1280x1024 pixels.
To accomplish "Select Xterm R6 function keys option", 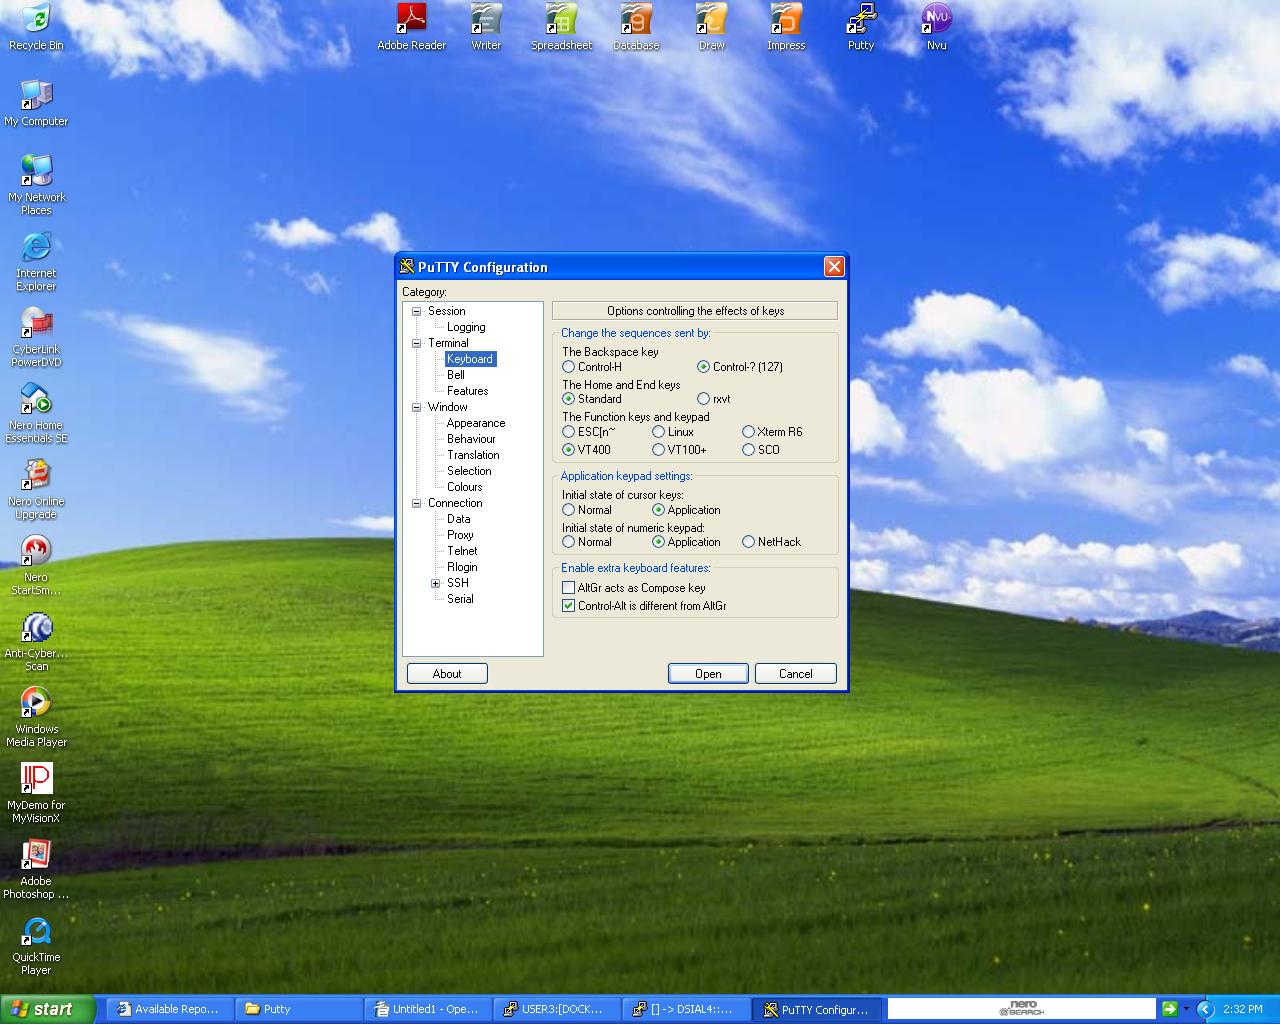I will pyautogui.click(x=772, y=432).
